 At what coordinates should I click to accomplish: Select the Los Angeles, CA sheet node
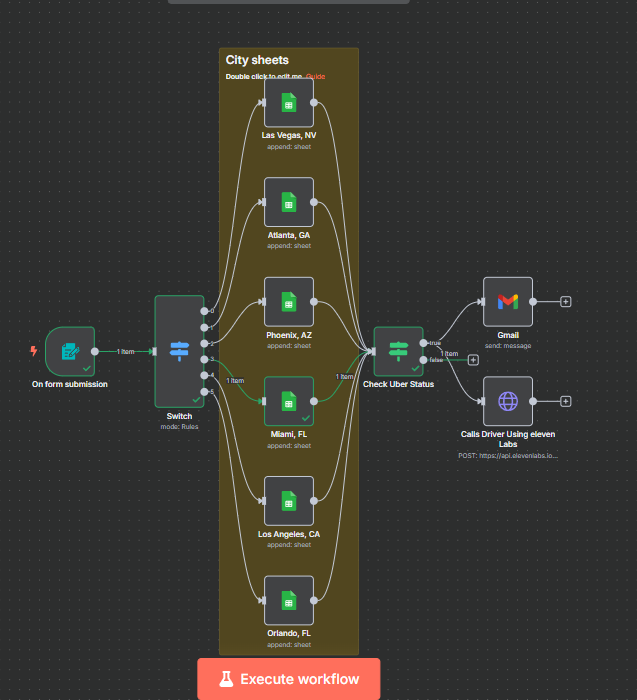click(289, 501)
